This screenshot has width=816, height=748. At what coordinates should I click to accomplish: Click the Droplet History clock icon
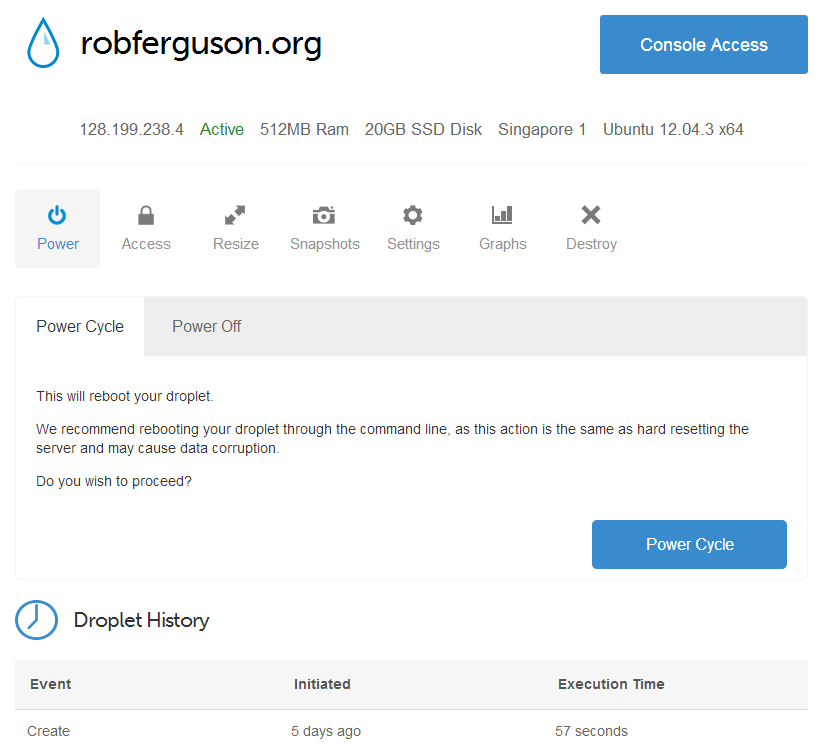point(36,620)
